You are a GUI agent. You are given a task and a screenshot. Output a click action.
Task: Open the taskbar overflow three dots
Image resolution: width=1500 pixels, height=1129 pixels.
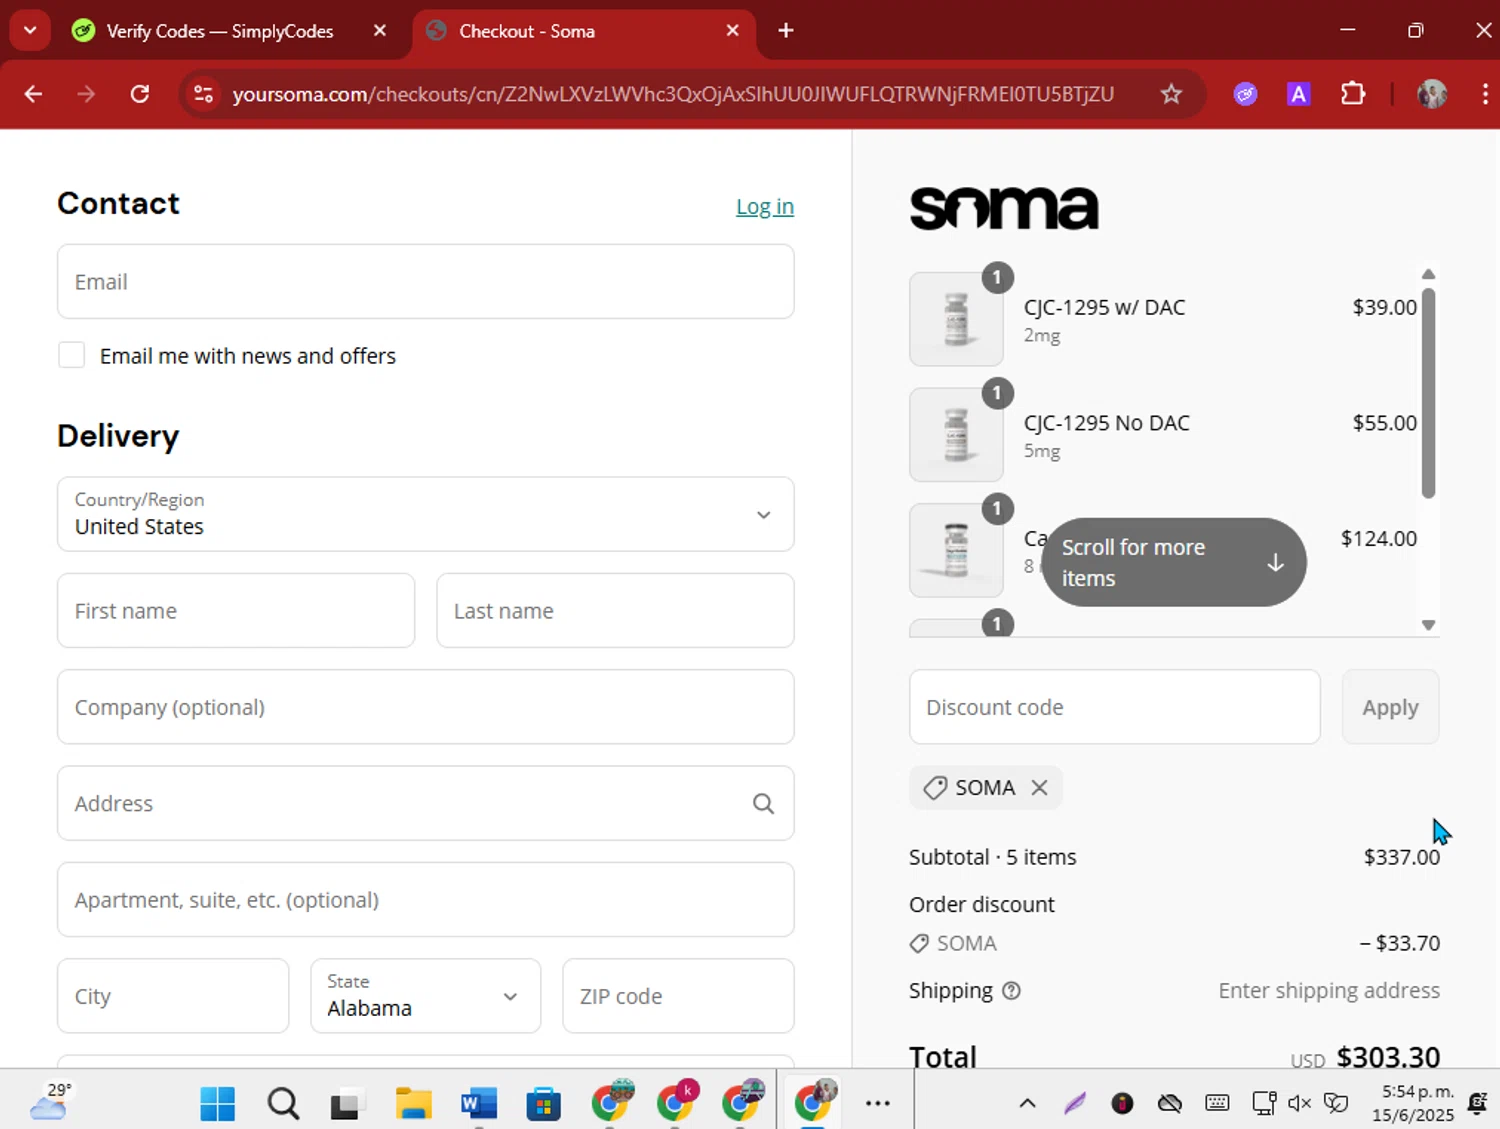(878, 1103)
